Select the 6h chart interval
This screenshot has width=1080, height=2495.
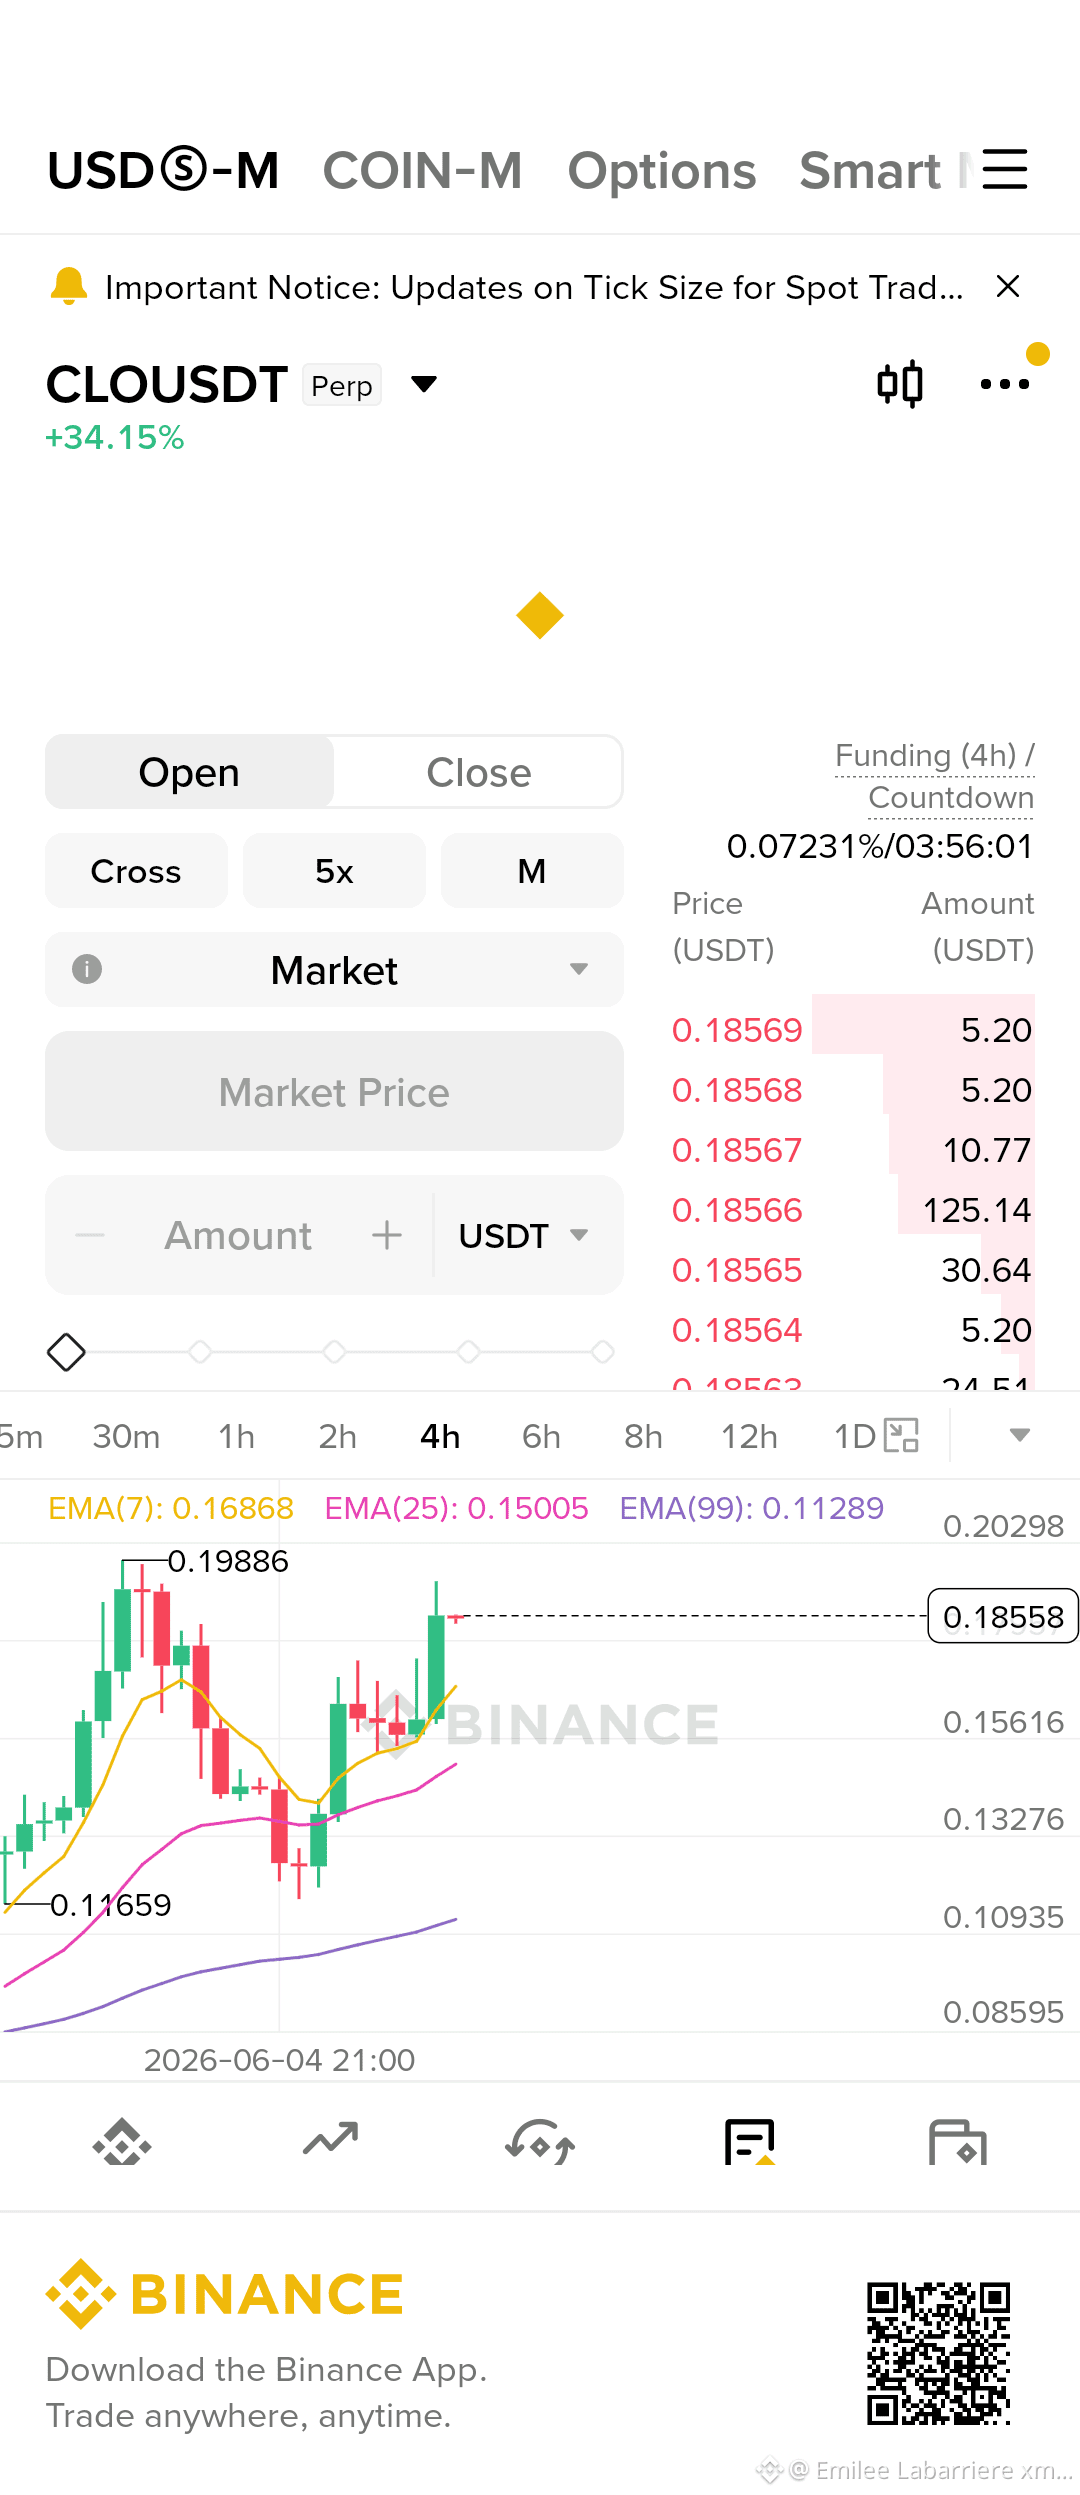click(541, 1436)
